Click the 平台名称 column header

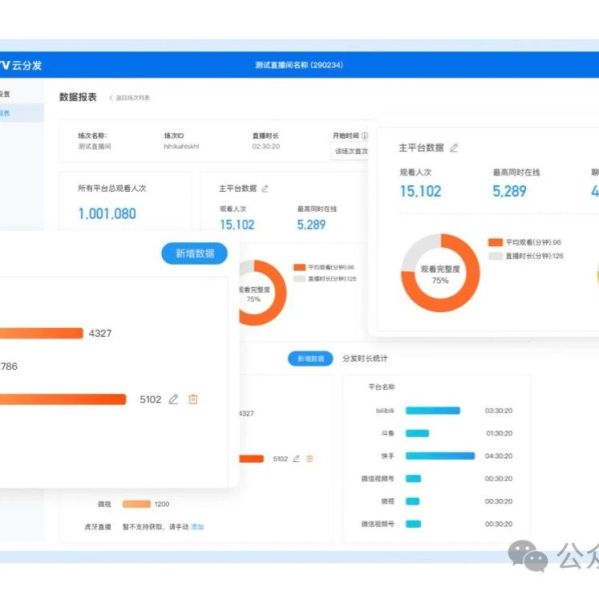381,387
